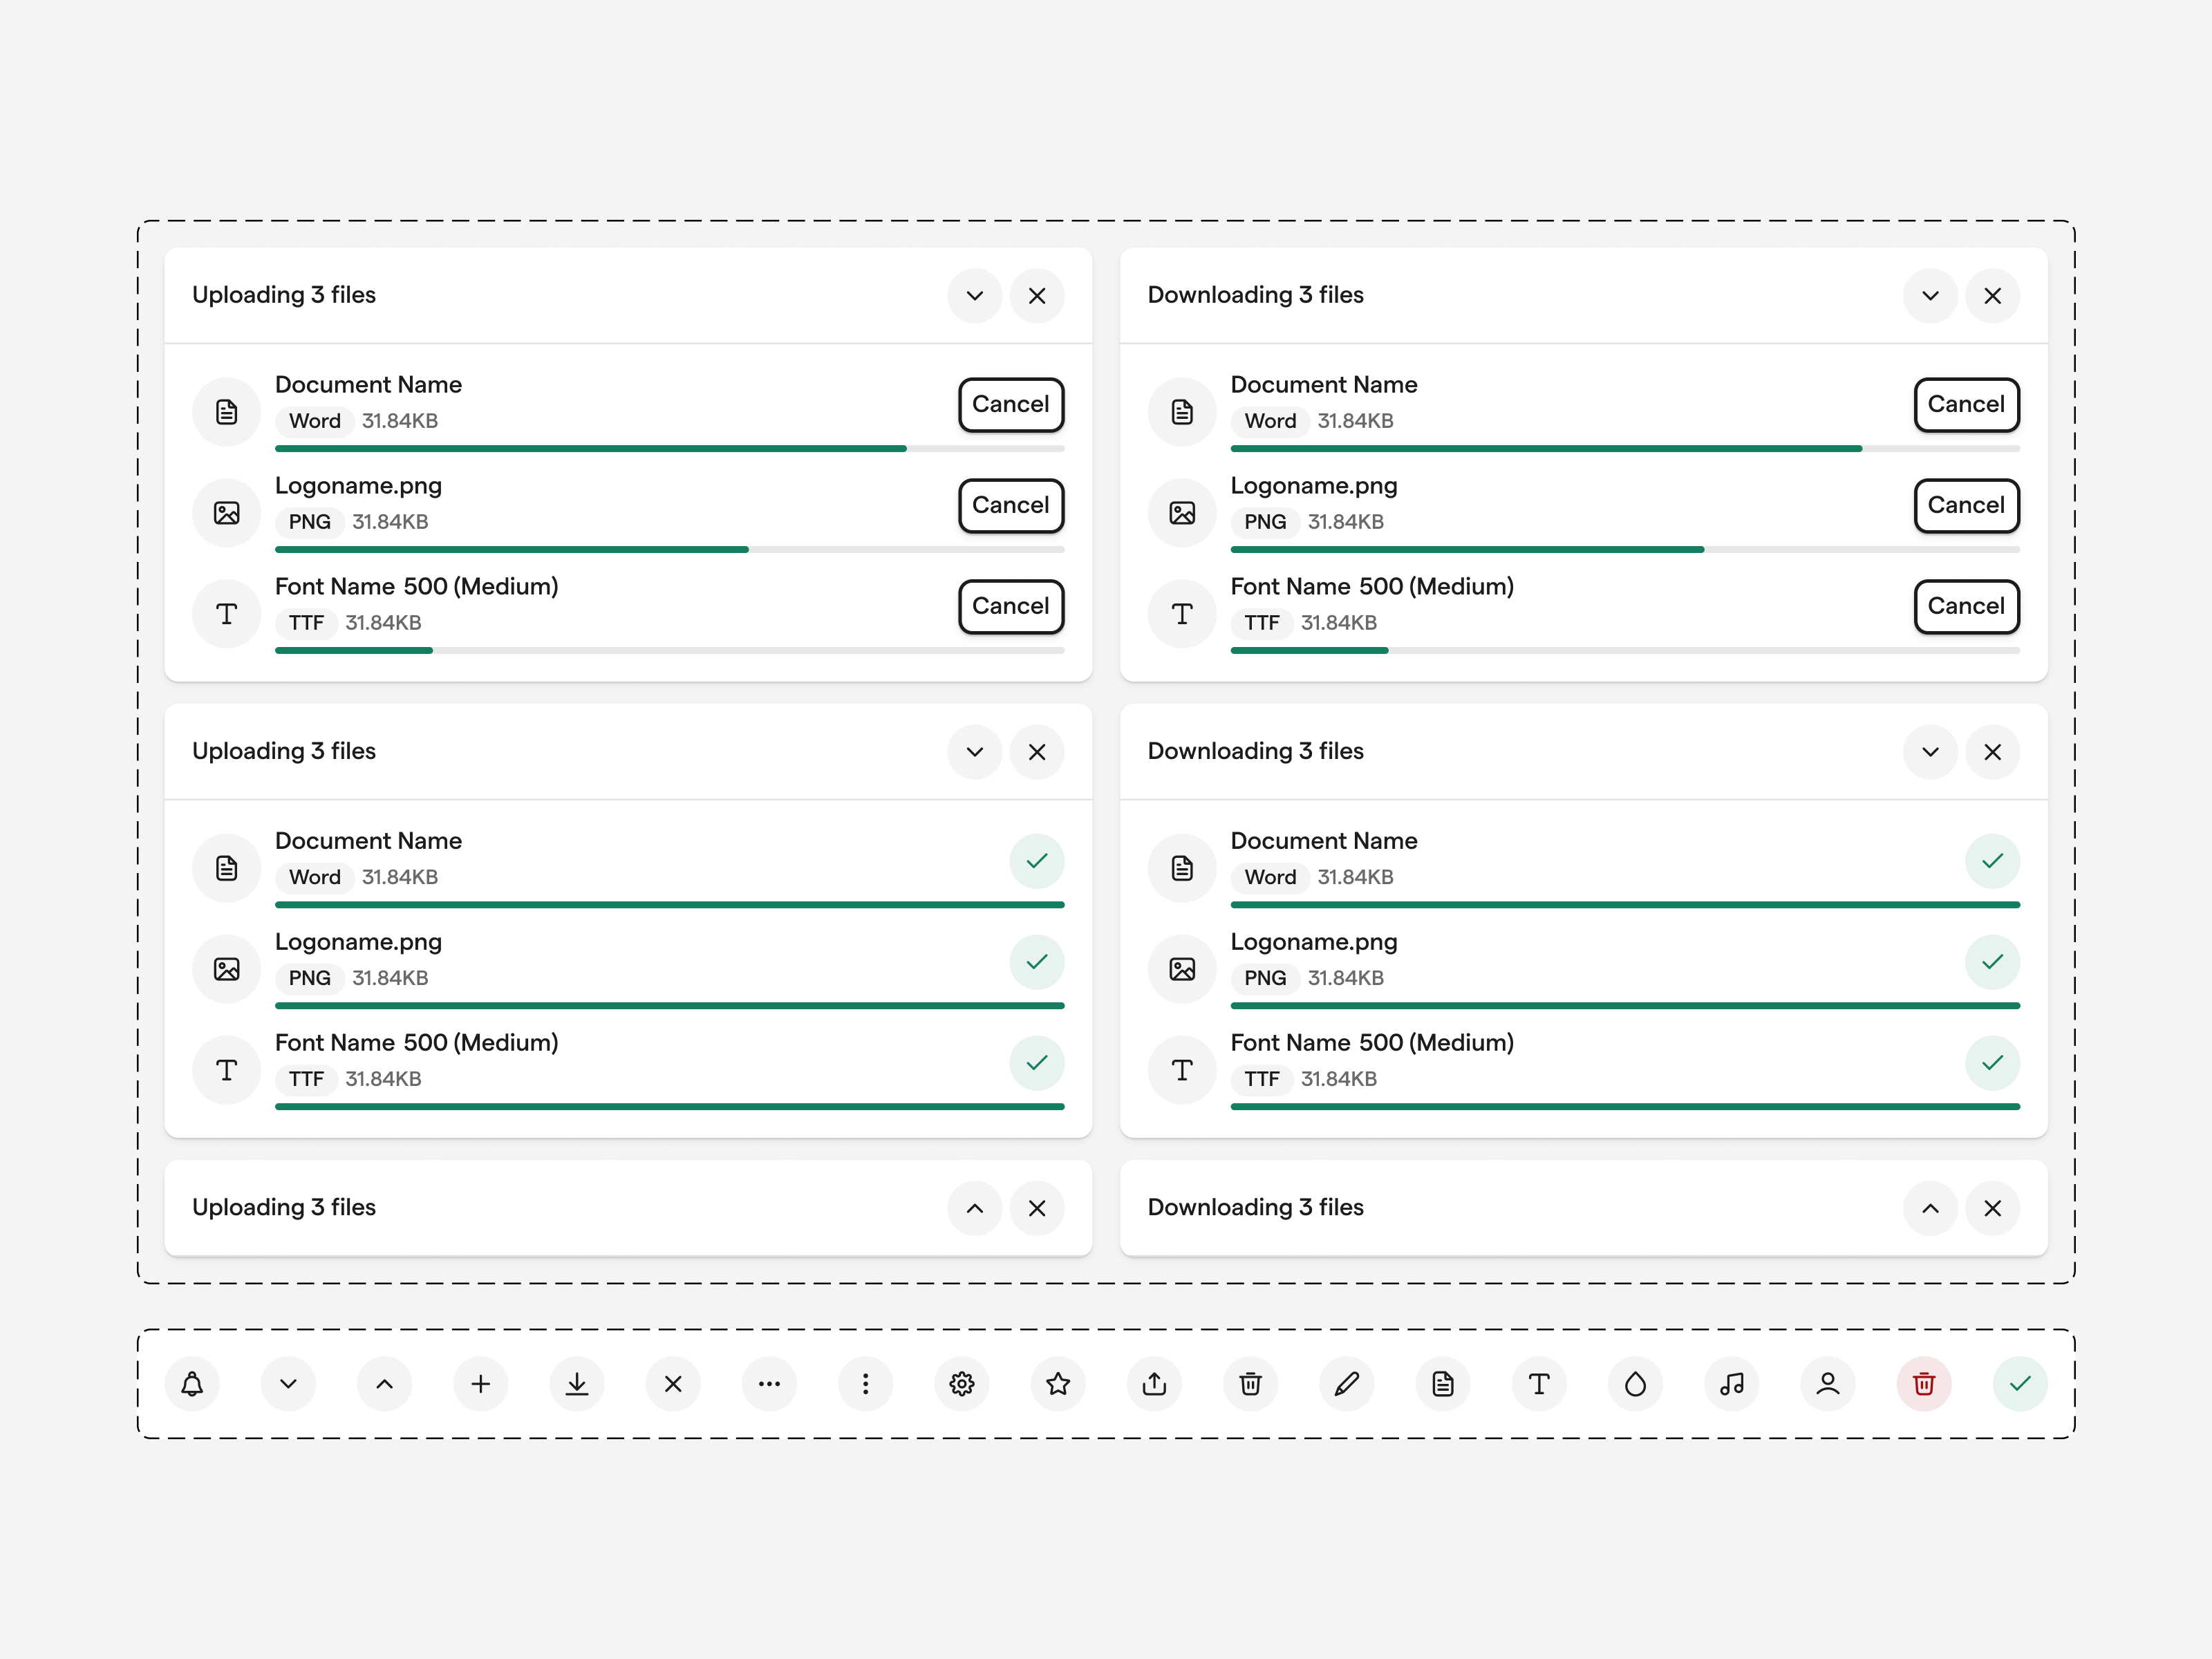Screen dimensions: 2212x1659
Task: Click the completed check on Document Name download
Action: pyautogui.click(x=1992, y=861)
